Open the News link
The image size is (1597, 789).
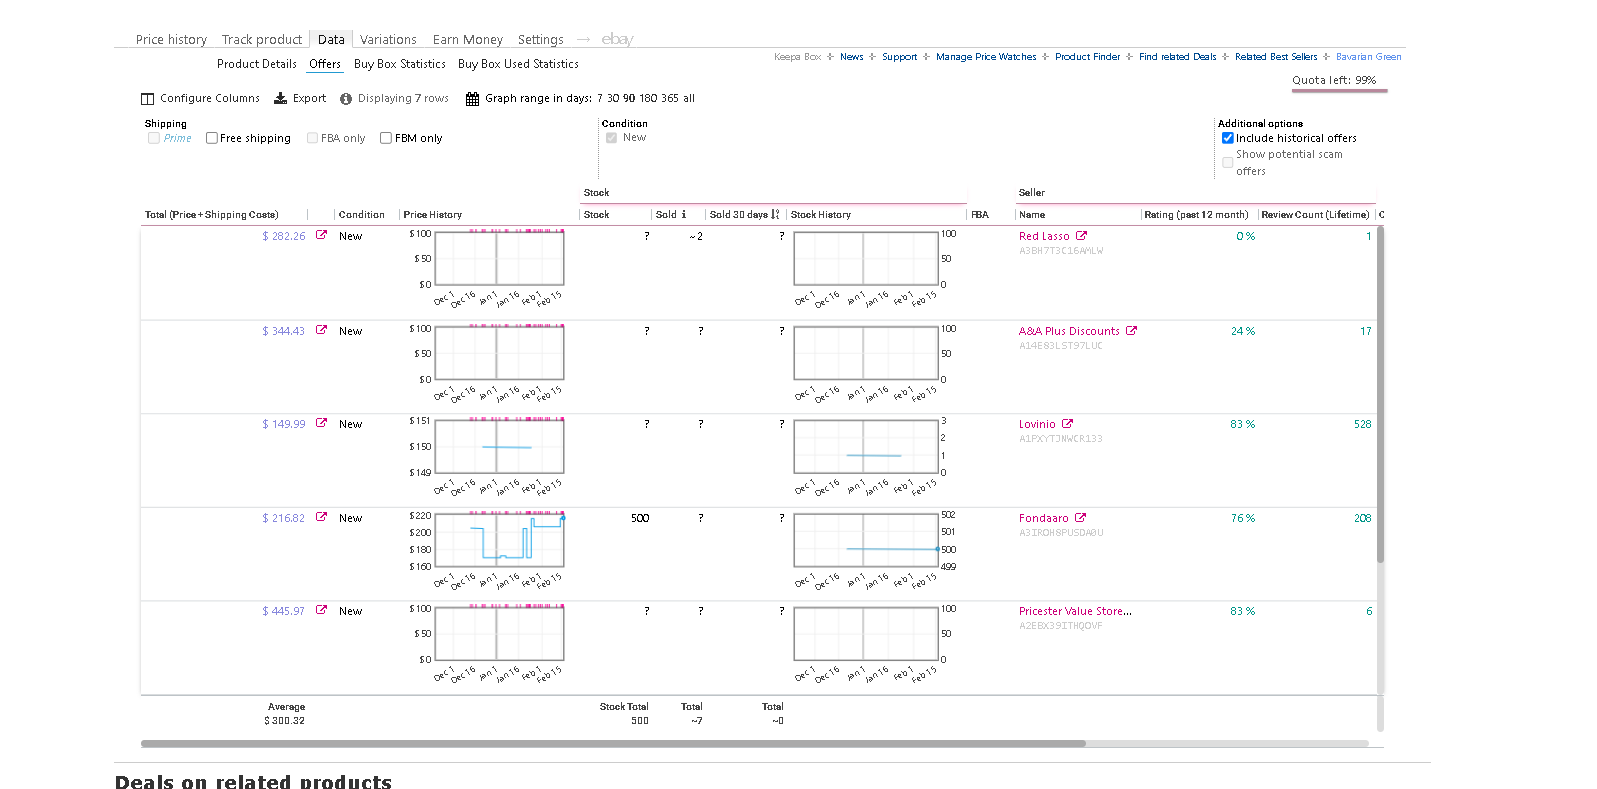tap(852, 57)
